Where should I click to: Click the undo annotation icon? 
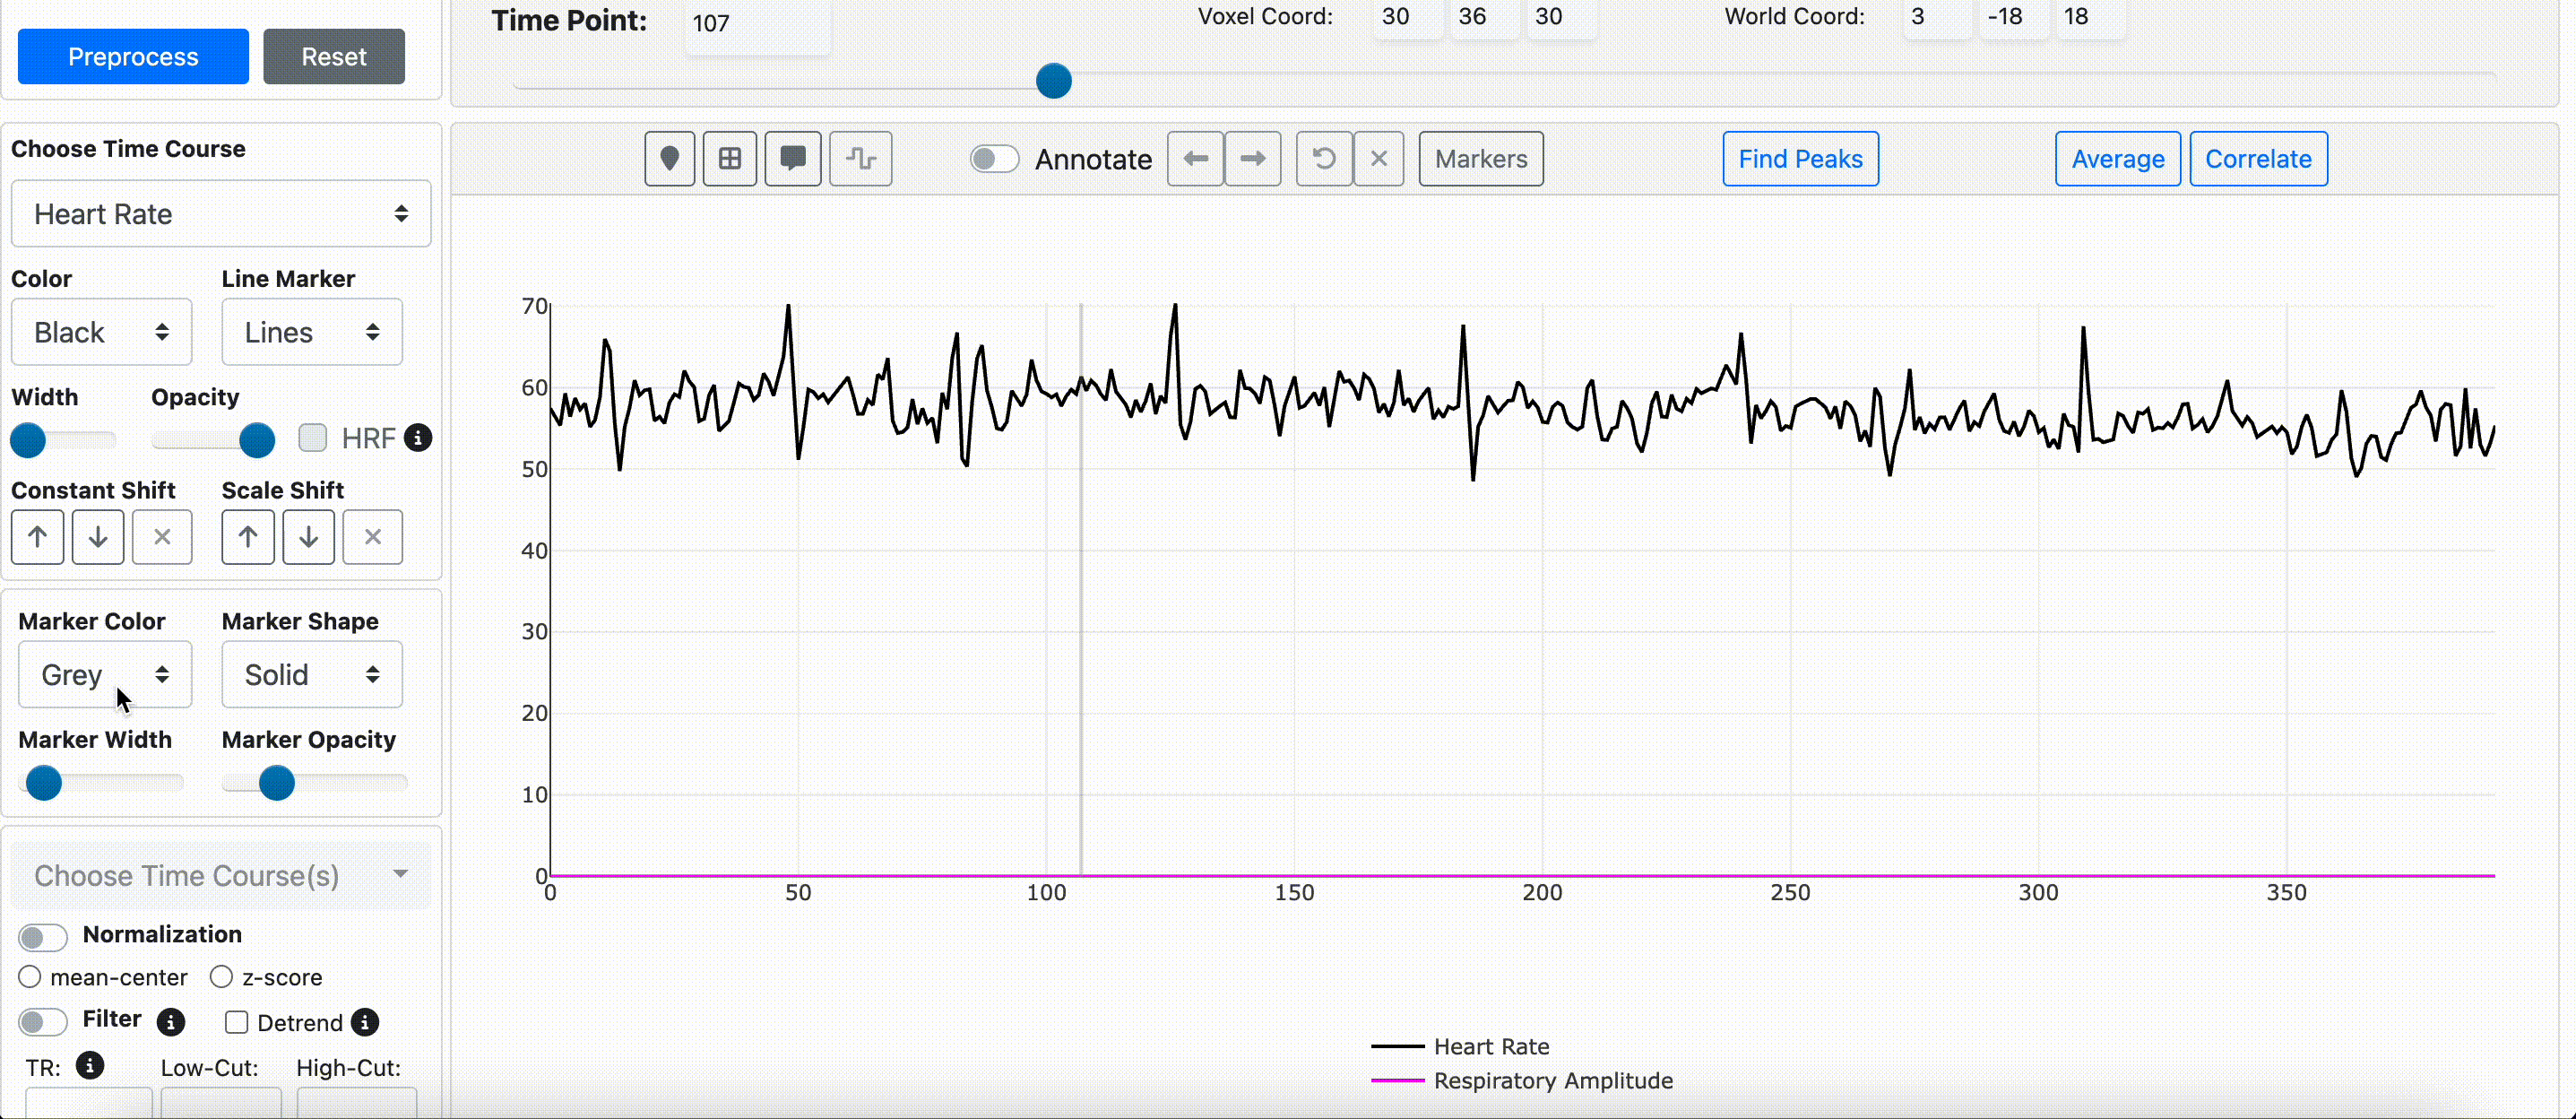pos(1323,159)
